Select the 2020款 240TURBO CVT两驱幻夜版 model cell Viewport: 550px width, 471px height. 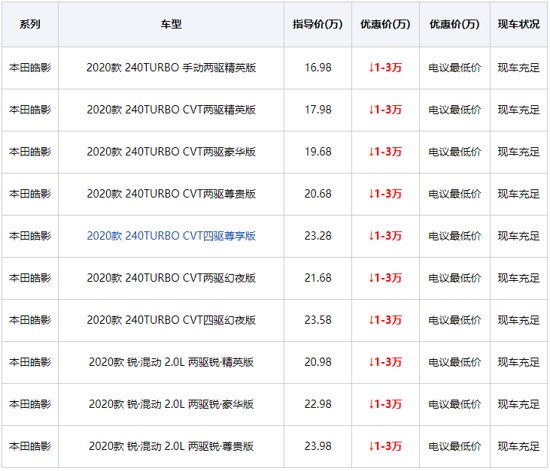click(171, 278)
